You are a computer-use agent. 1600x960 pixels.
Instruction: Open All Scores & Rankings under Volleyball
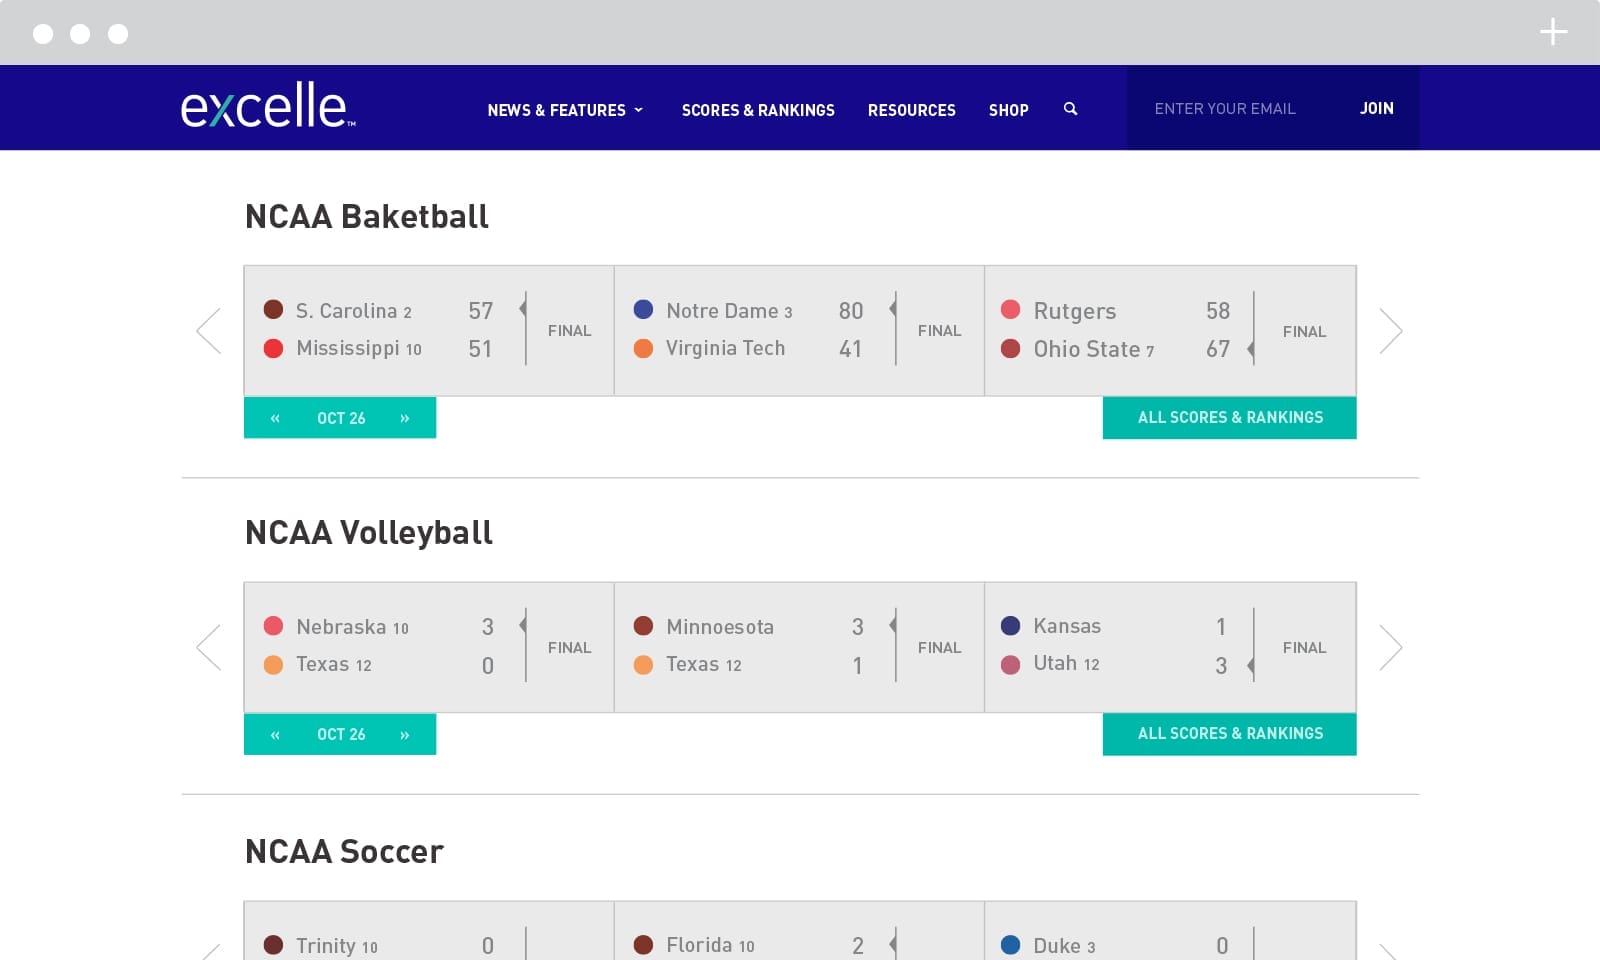(x=1230, y=734)
